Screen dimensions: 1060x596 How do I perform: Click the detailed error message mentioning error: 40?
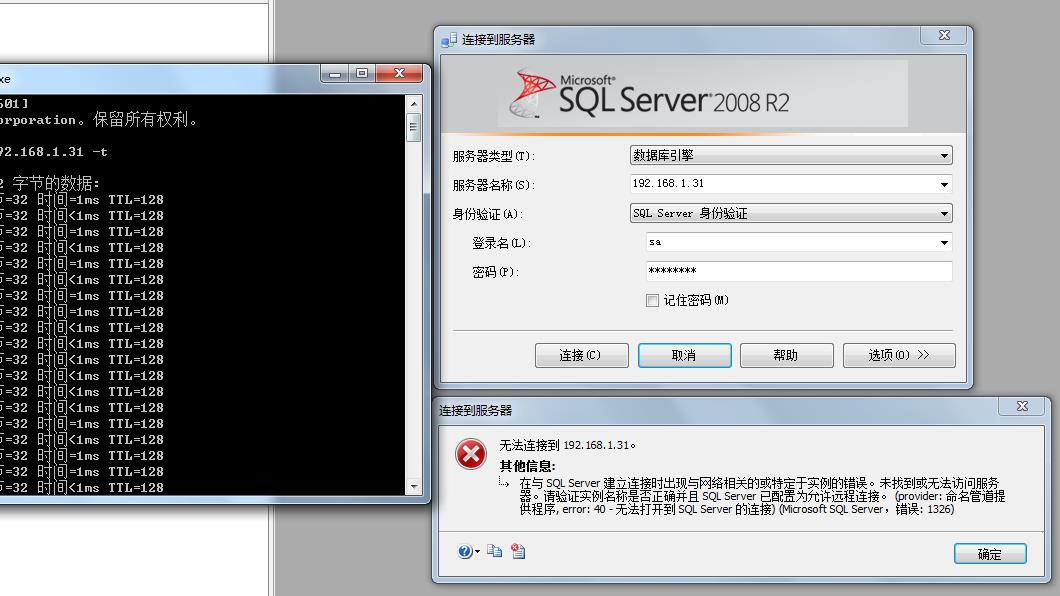click(x=762, y=496)
